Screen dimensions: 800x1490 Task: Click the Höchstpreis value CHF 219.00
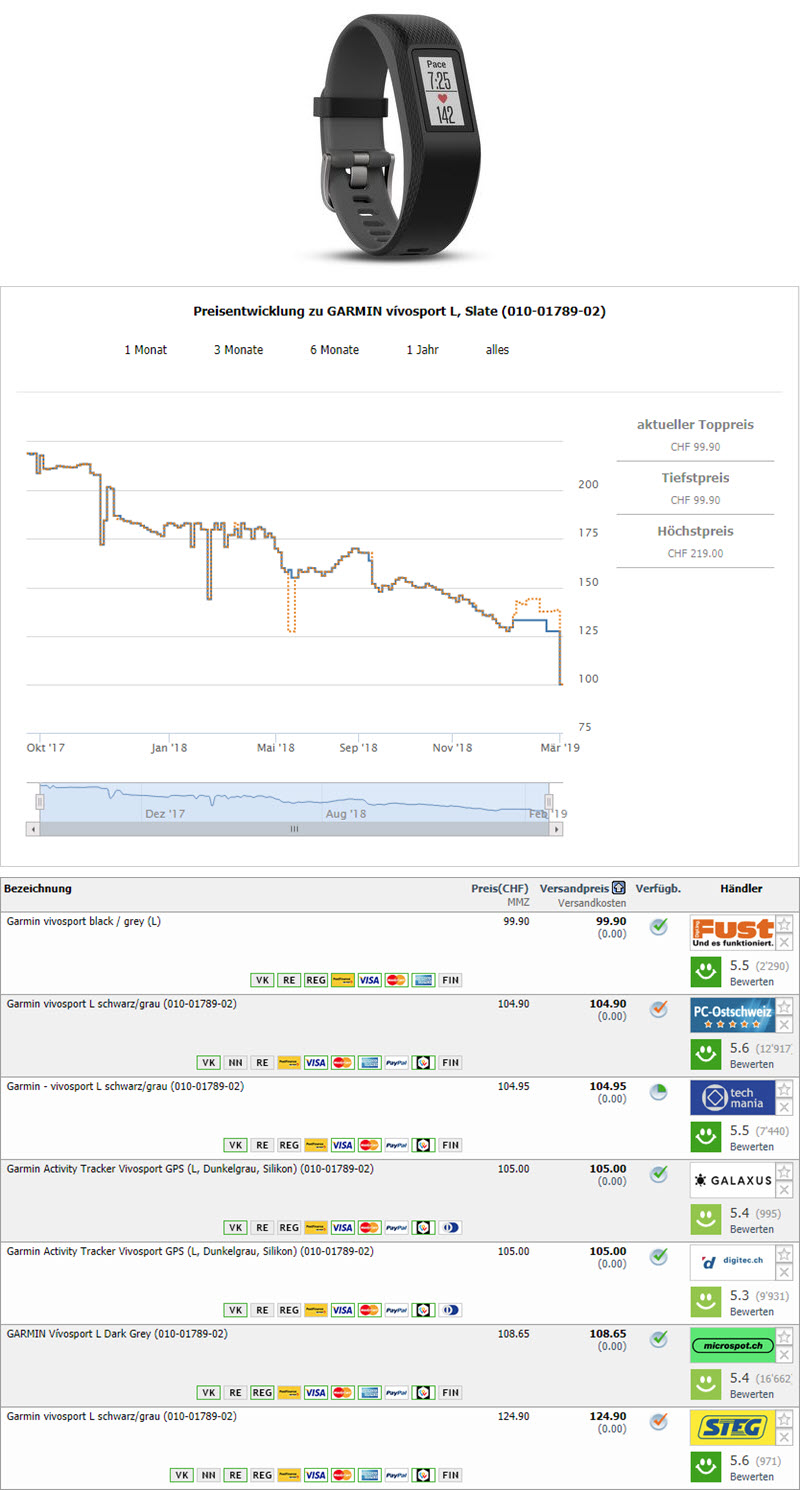(695, 553)
